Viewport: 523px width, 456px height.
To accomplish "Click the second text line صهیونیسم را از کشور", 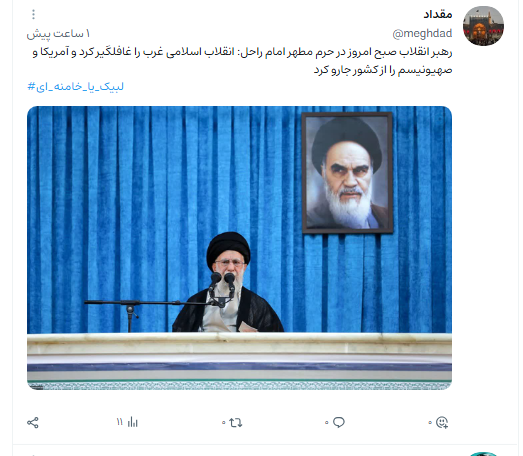I will (383, 70).
